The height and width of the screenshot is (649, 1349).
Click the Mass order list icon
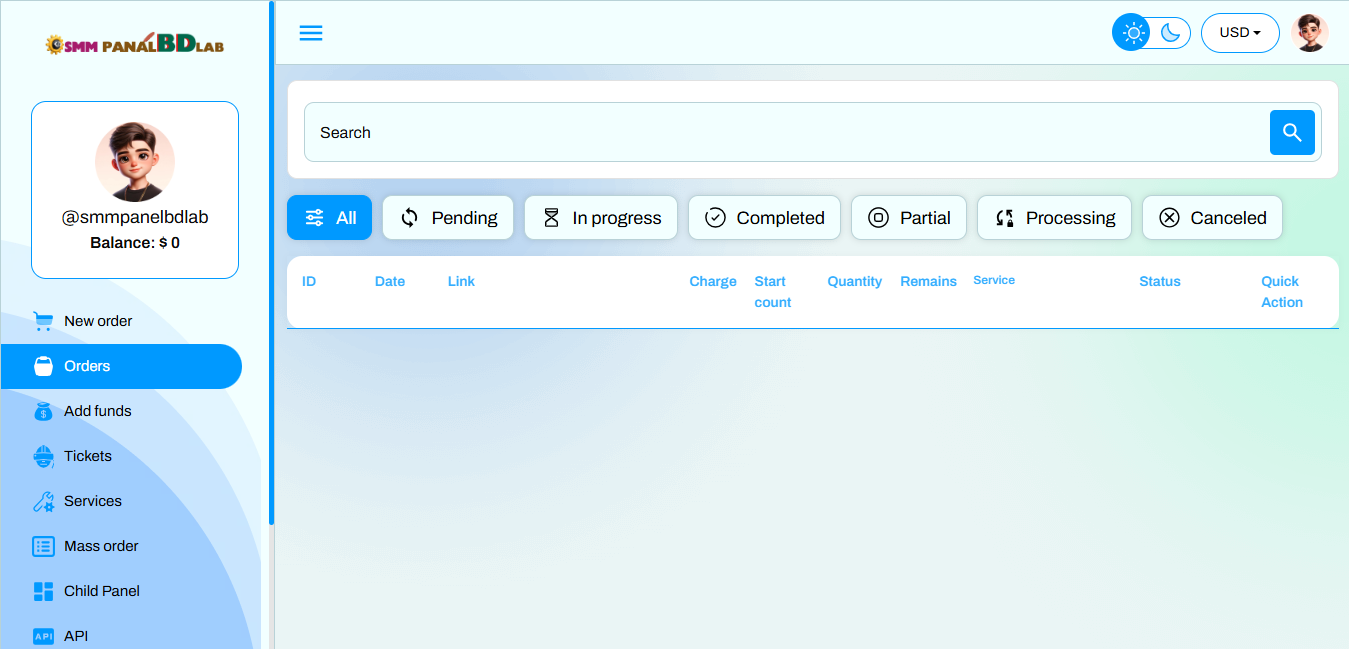(x=43, y=546)
